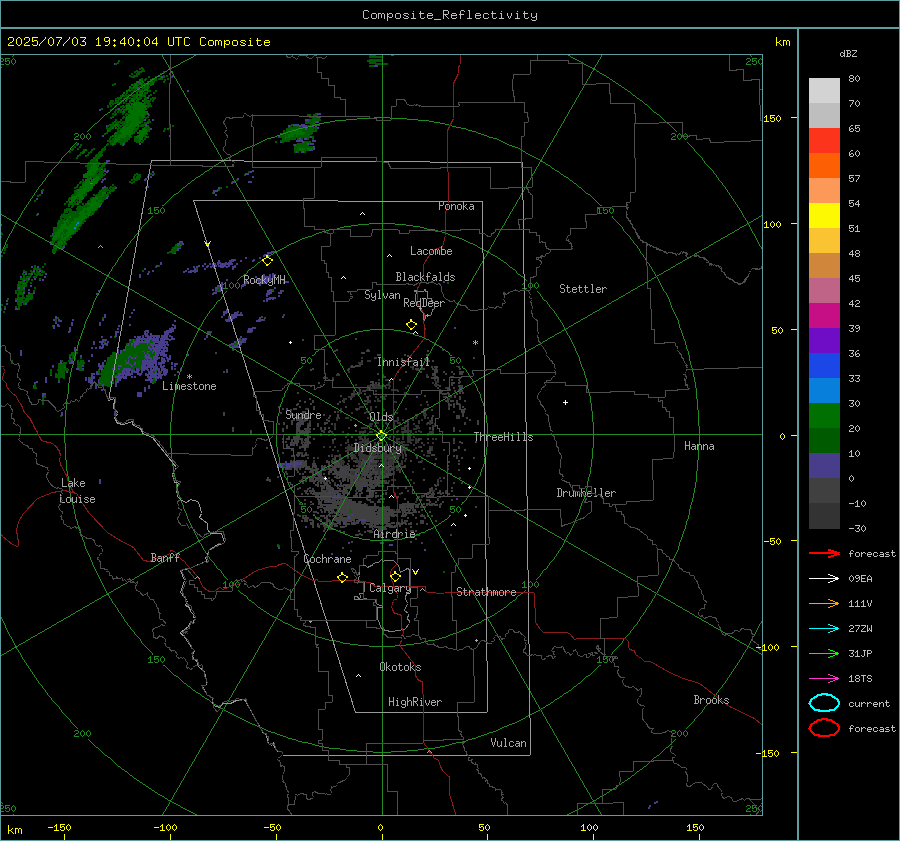The image size is (900, 841).
Task: Click the red forecast ellipse icon
Action: tap(824, 728)
